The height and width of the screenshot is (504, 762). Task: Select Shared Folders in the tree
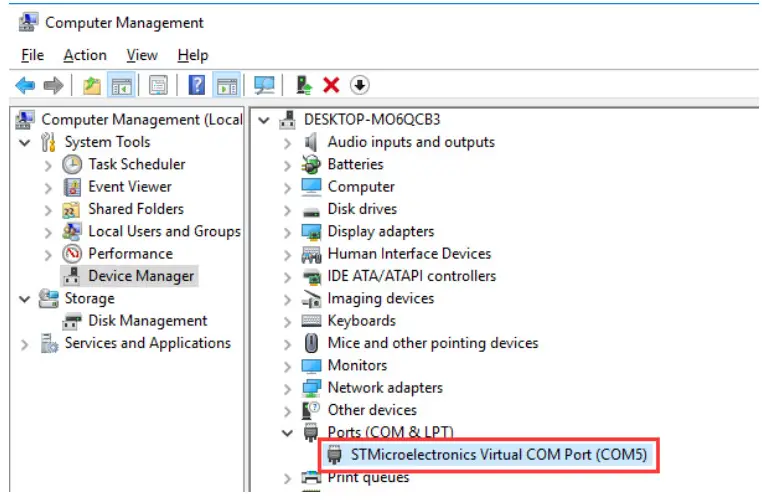pos(136,209)
